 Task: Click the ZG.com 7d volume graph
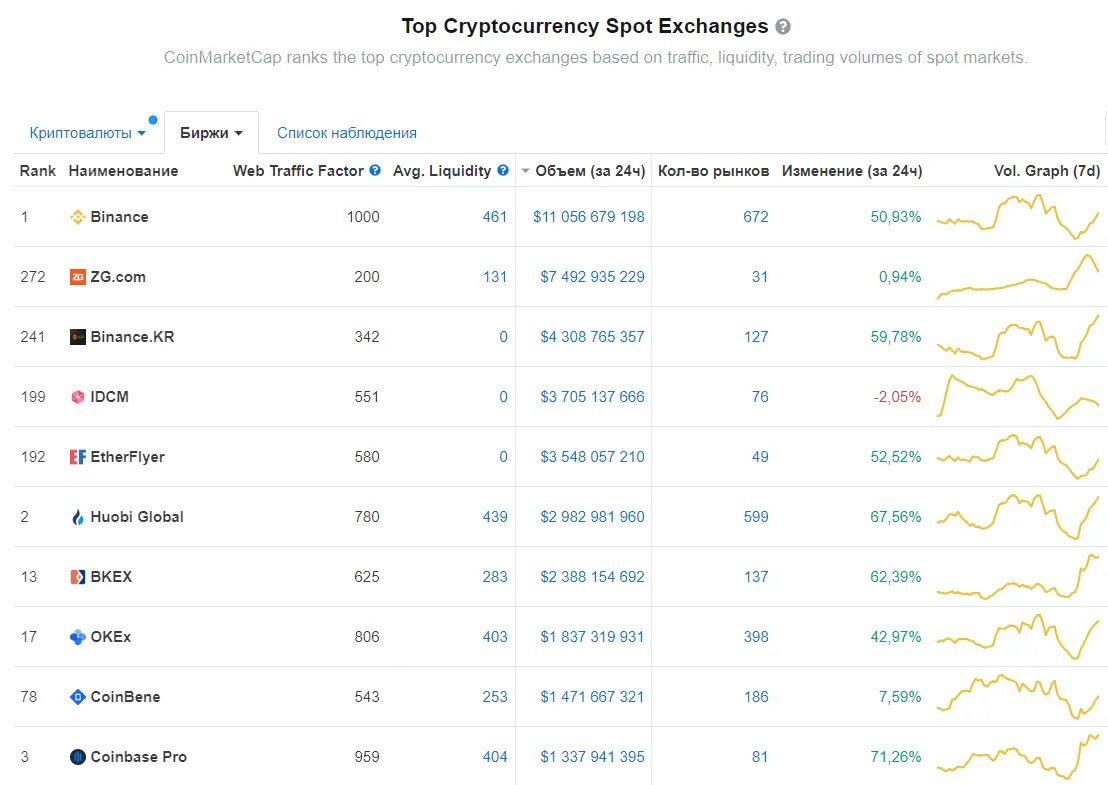pyautogui.click(x=1018, y=277)
